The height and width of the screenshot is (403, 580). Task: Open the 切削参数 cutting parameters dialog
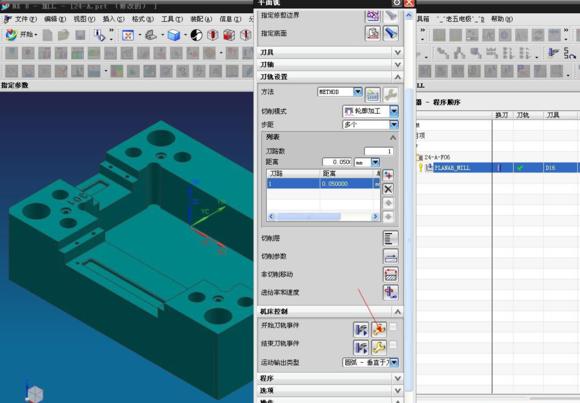coord(390,256)
